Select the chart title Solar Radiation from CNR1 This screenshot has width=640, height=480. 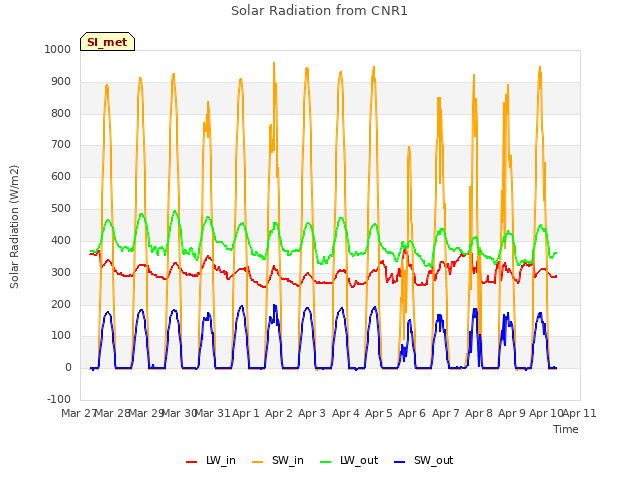point(319,11)
